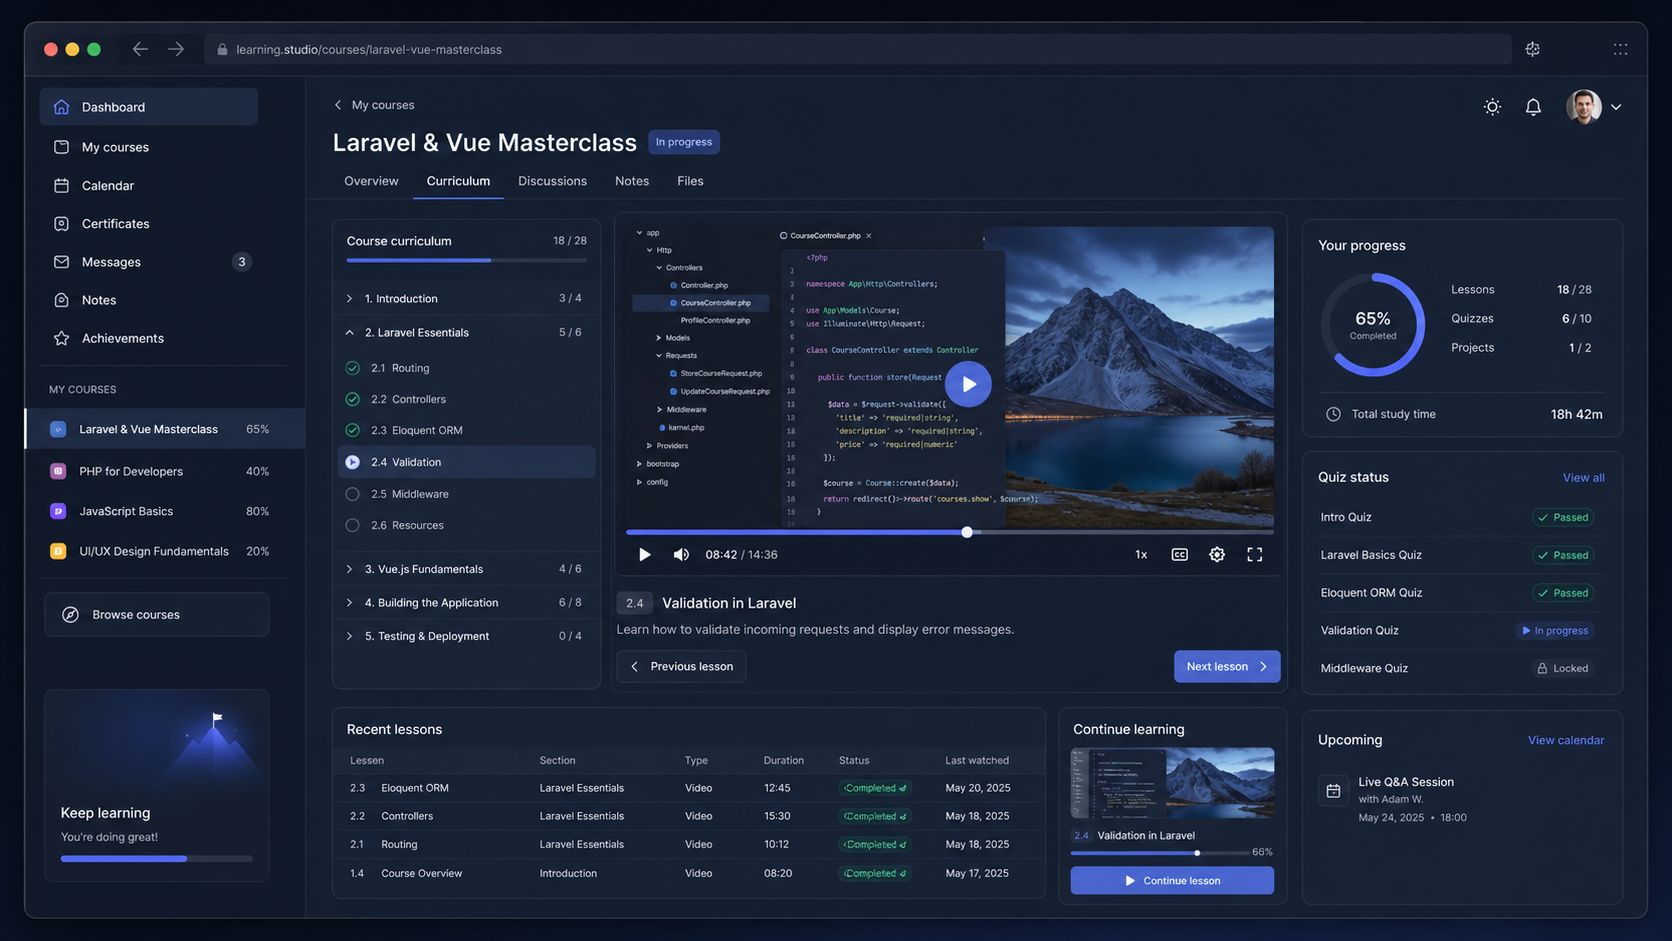Image resolution: width=1672 pixels, height=941 pixels.
Task: Click the user avatar photo
Action: [x=1584, y=107]
